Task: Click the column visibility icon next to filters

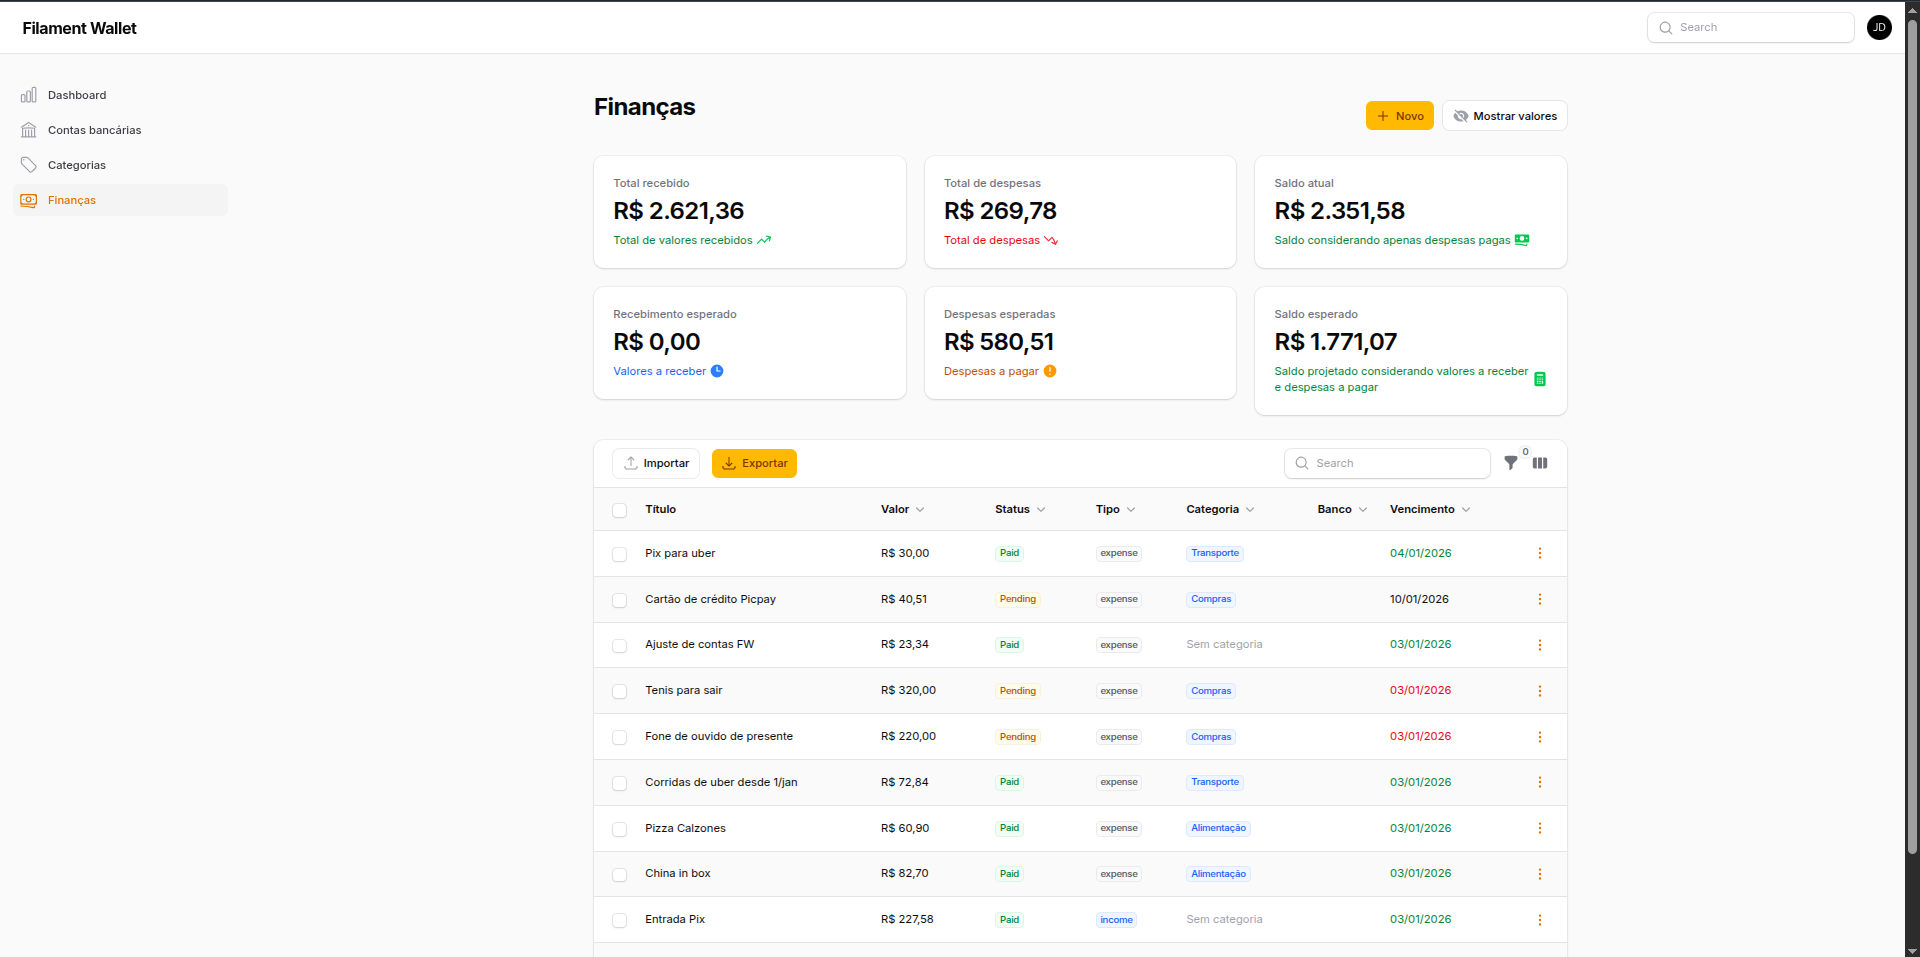Action: coord(1539,463)
